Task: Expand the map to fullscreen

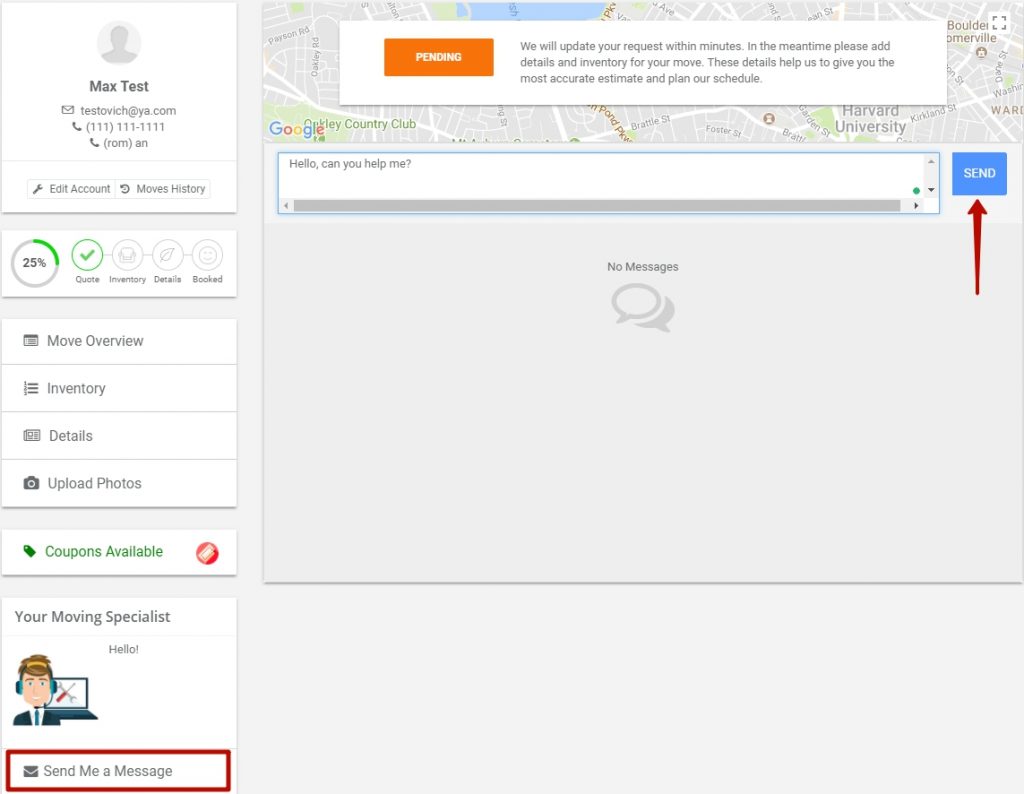Action: (x=998, y=21)
